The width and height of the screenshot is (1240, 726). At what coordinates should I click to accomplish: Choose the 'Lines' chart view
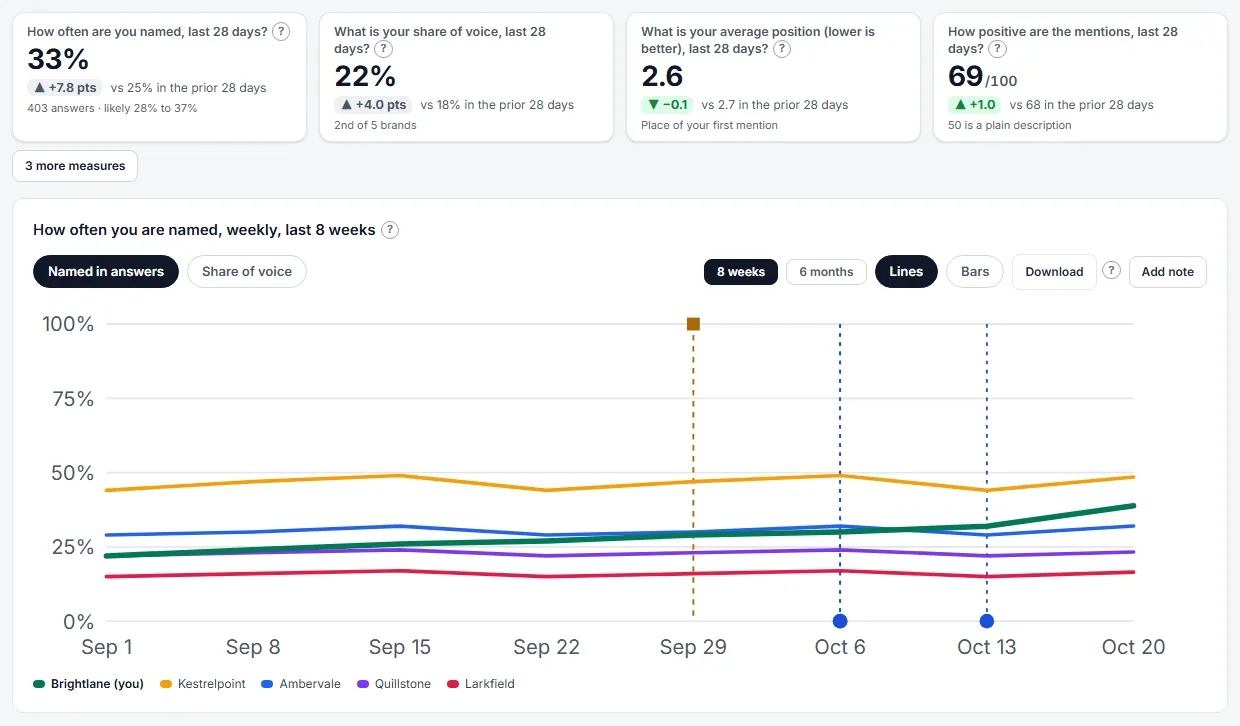906,272
